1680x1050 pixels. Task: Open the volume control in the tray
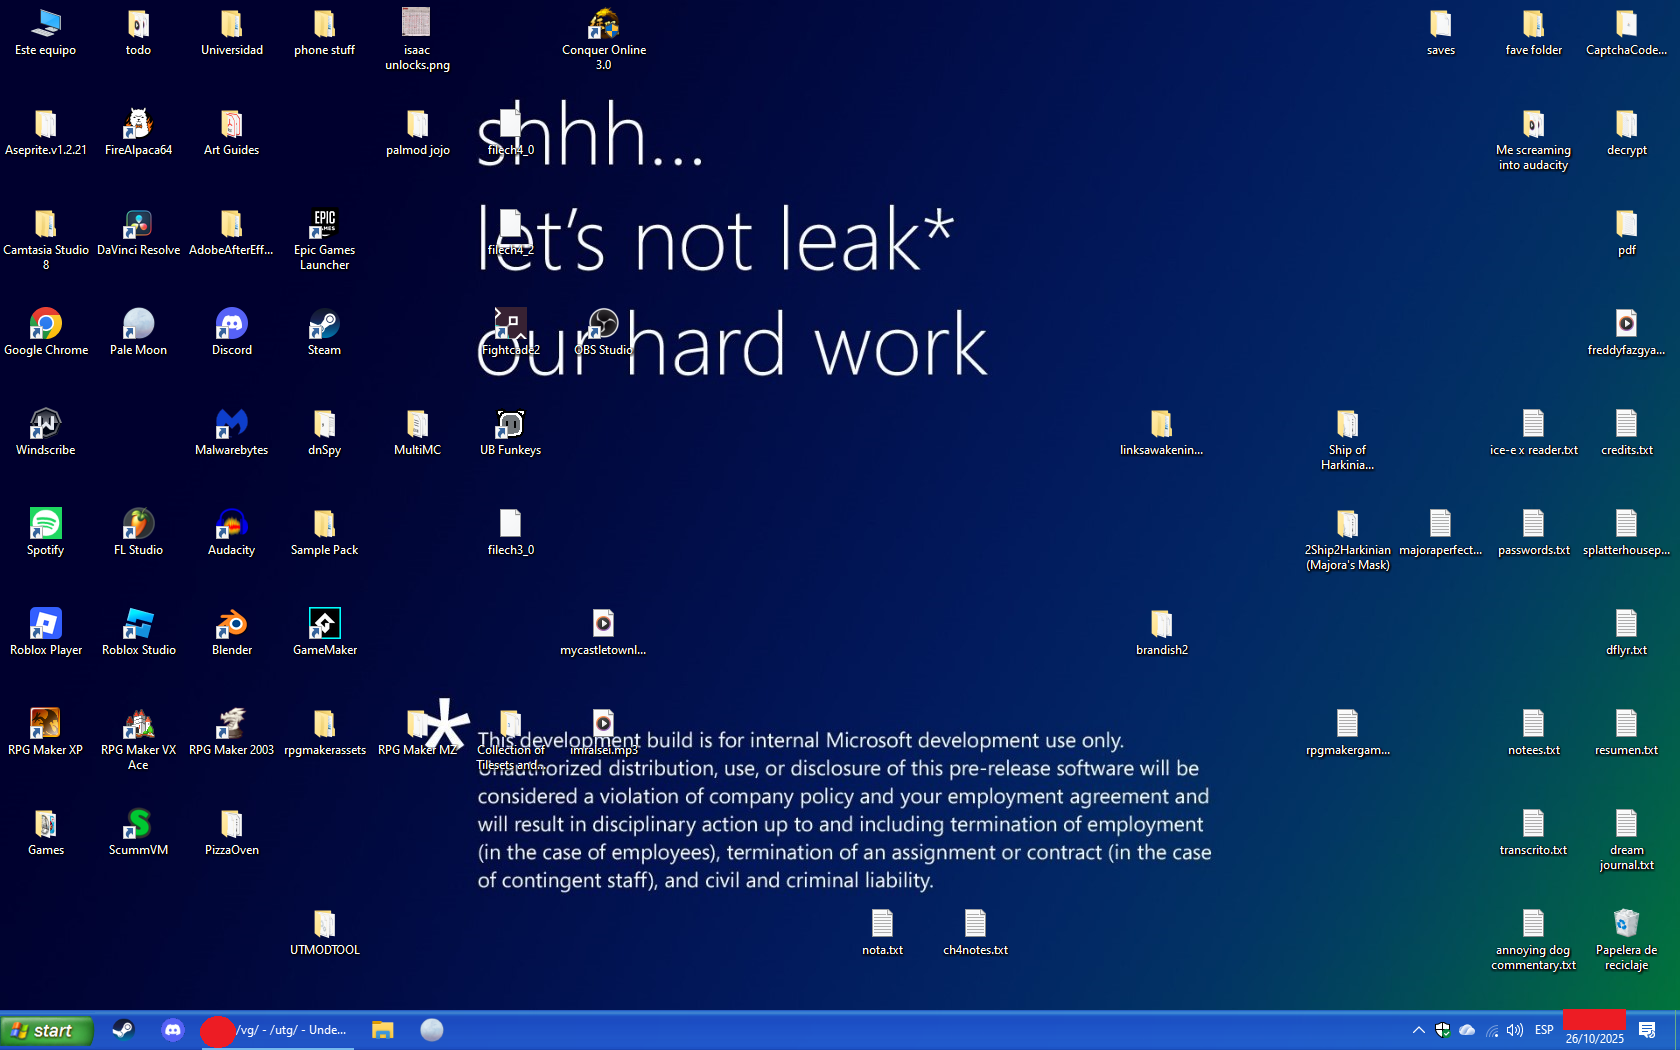click(1515, 1030)
